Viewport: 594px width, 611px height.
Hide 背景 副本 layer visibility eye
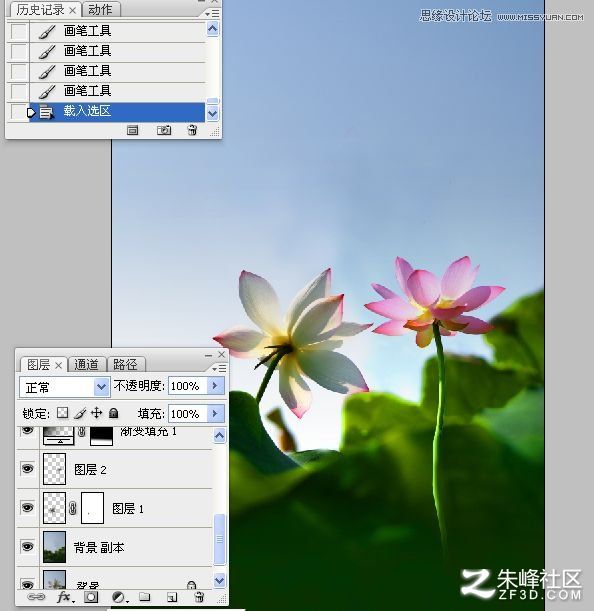[27, 546]
